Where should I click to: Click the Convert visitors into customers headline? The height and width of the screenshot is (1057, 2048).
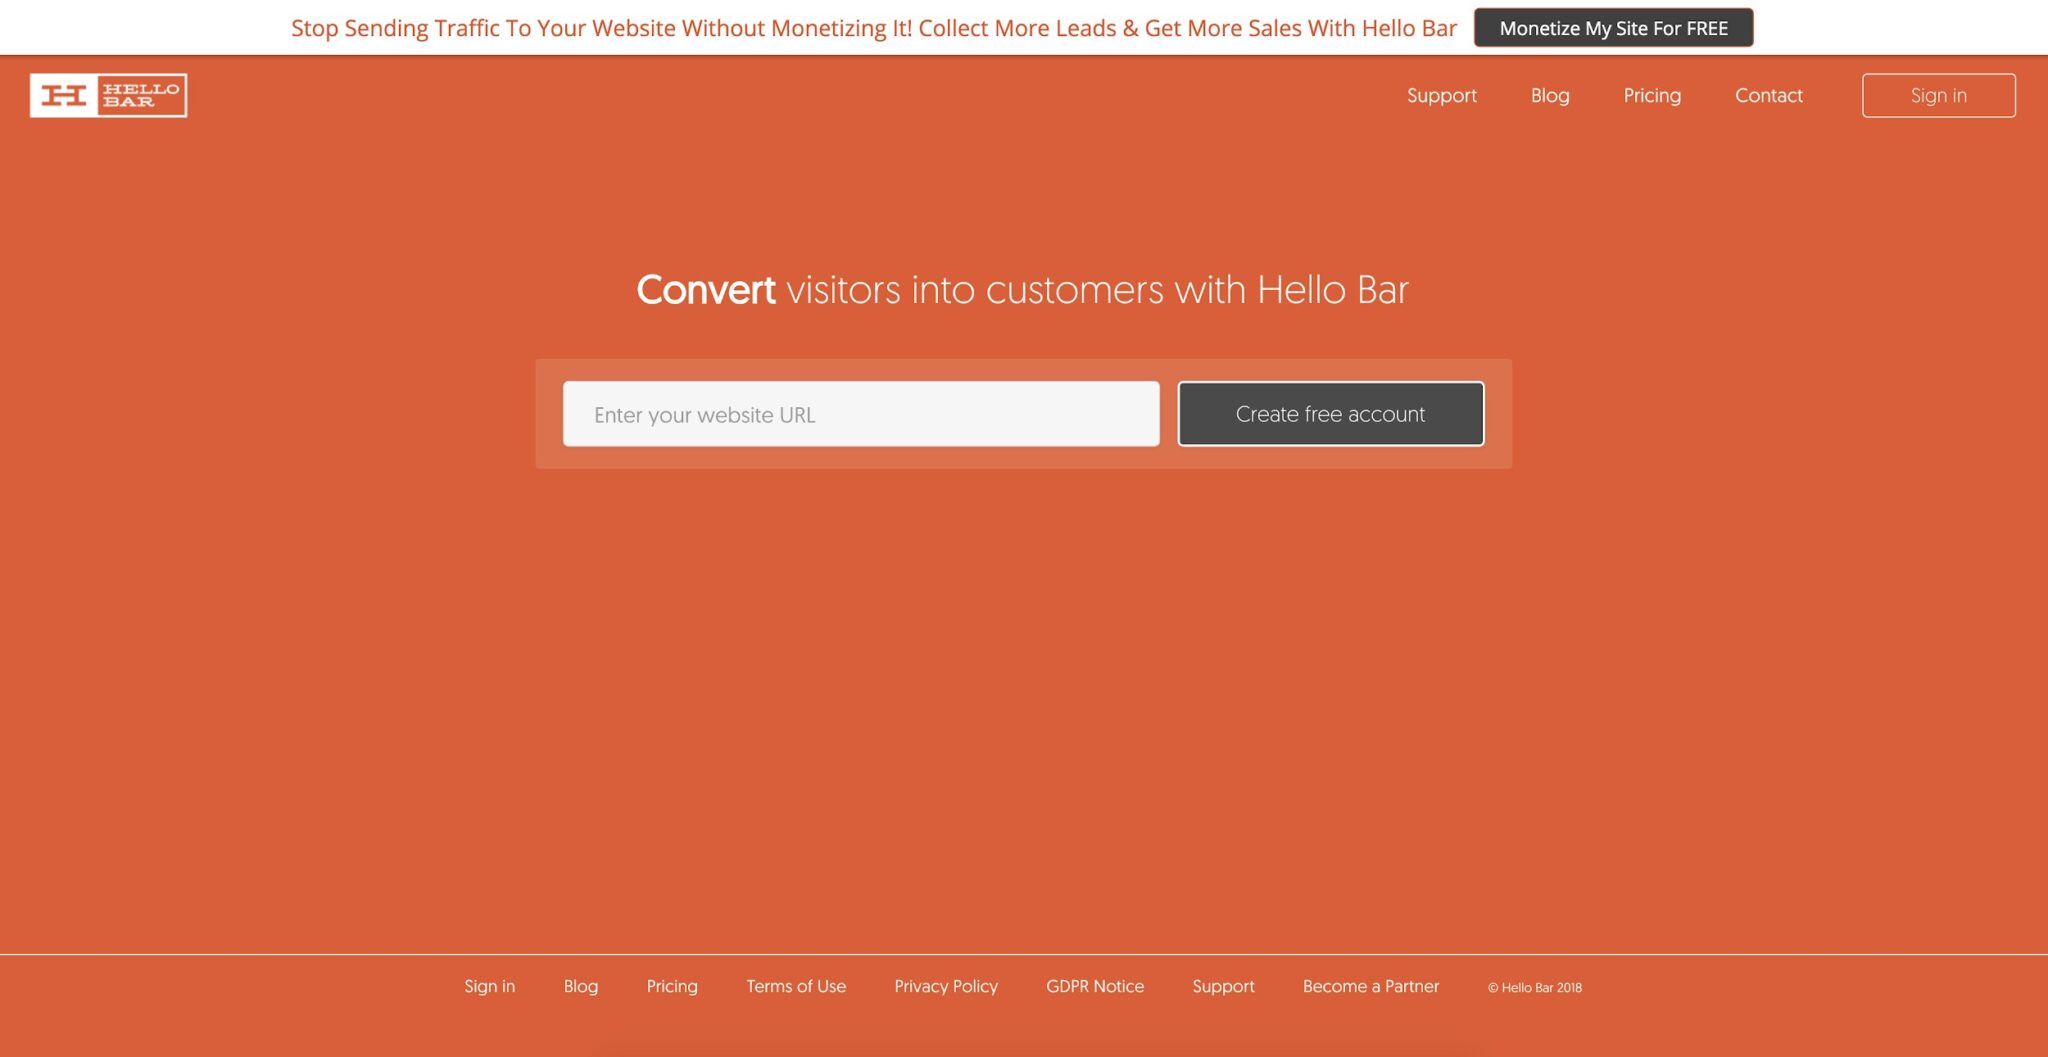click(x=1022, y=290)
